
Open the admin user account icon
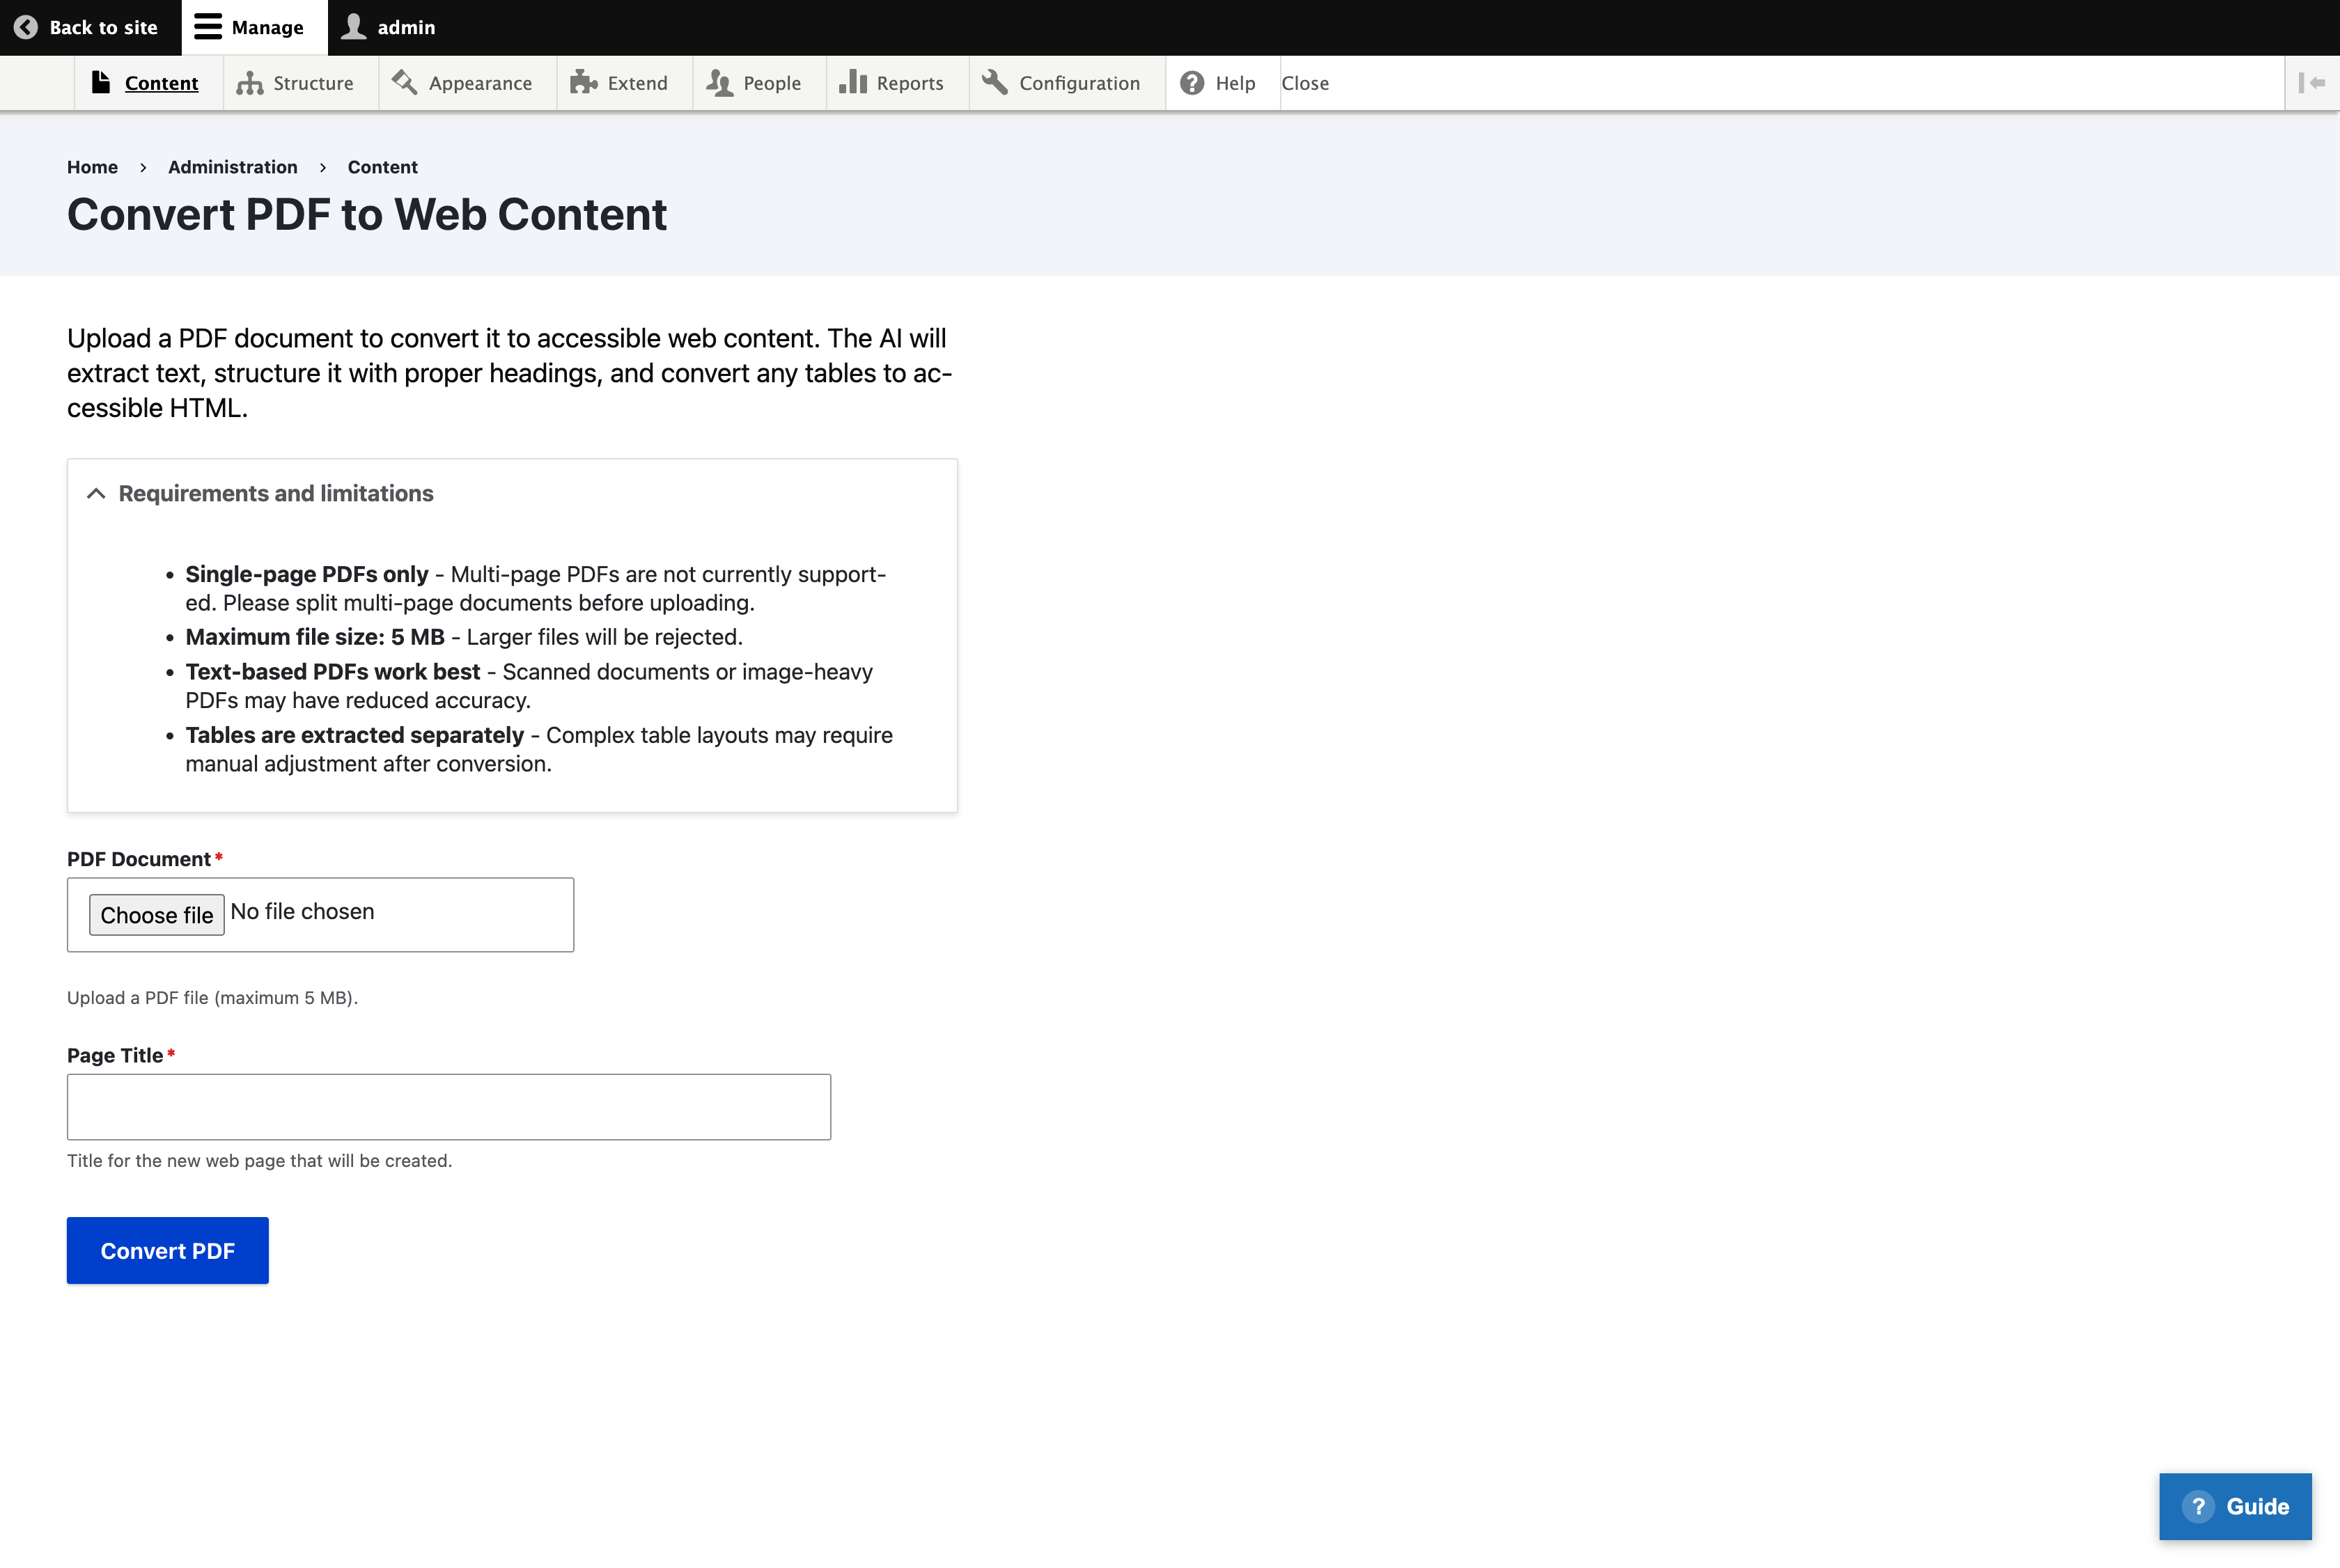(353, 27)
